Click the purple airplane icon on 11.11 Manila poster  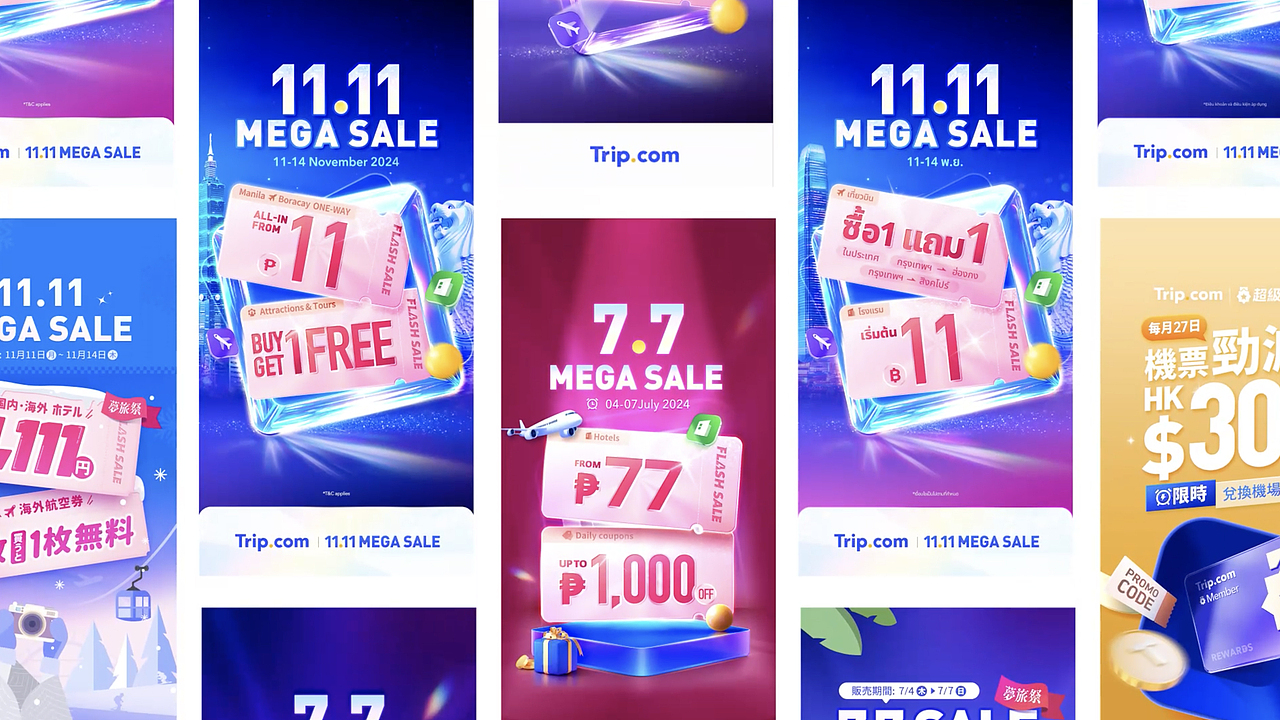(224, 346)
